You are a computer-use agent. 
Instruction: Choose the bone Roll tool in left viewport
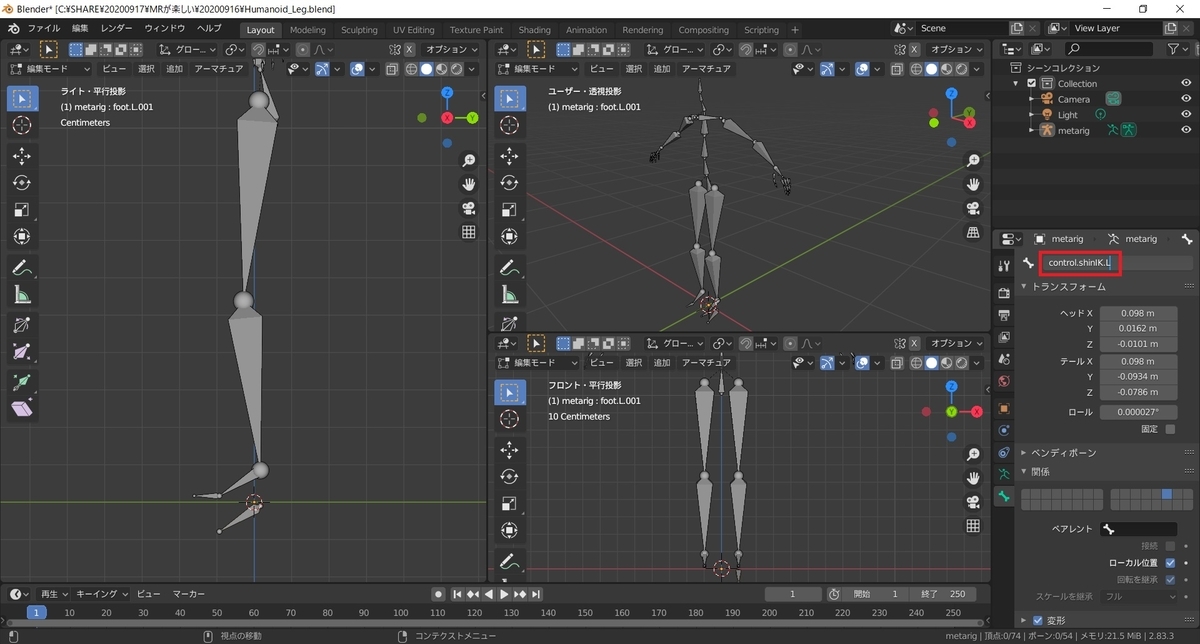pos(22,326)
